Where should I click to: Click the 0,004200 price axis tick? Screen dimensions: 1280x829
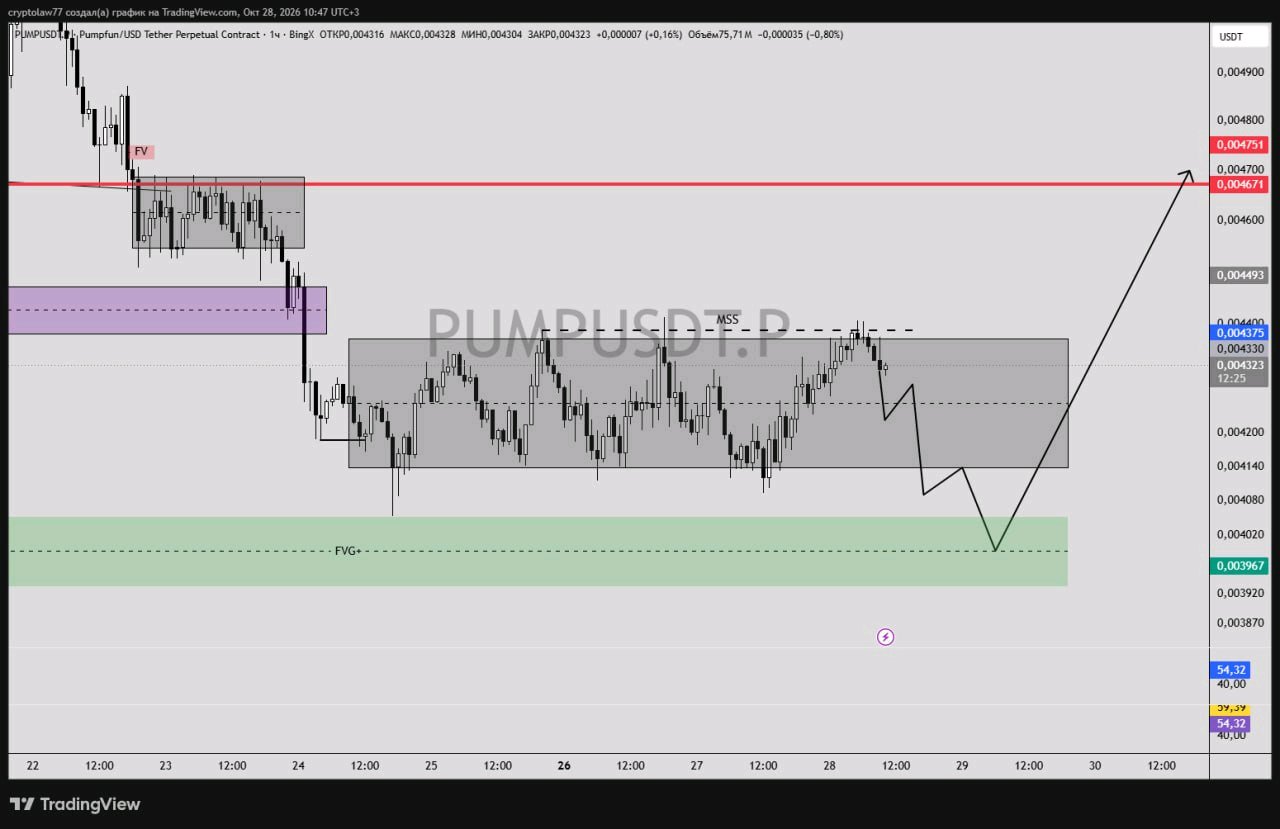click(1240, 433)
